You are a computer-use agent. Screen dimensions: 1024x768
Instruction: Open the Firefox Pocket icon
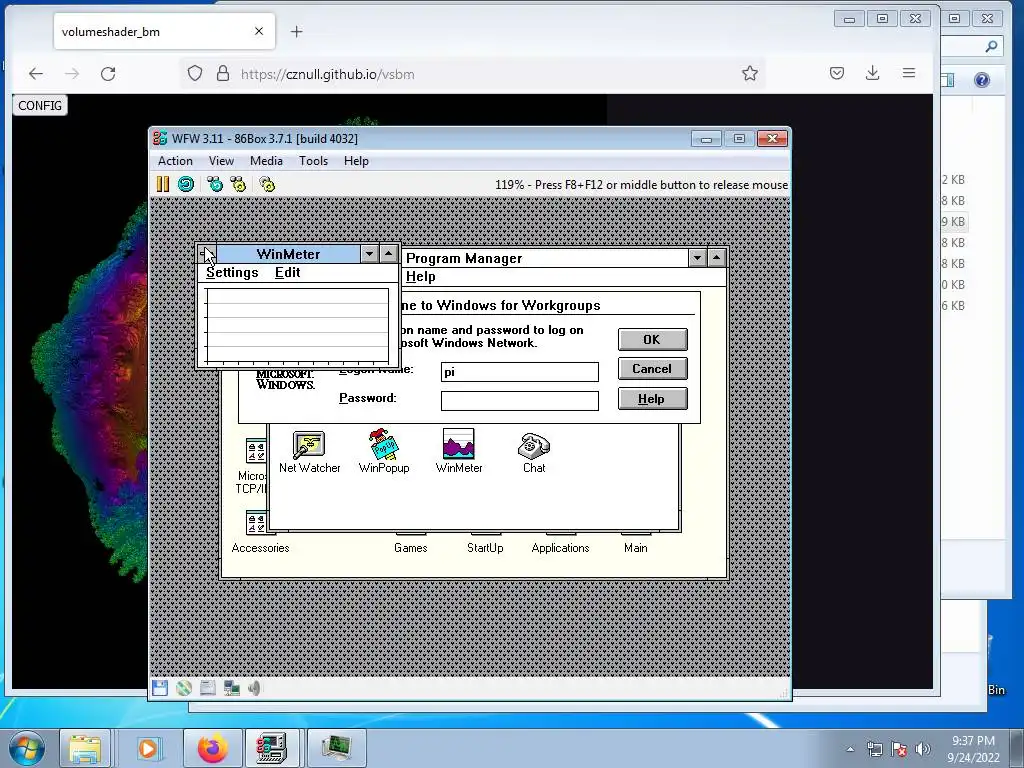click(837, 73)
